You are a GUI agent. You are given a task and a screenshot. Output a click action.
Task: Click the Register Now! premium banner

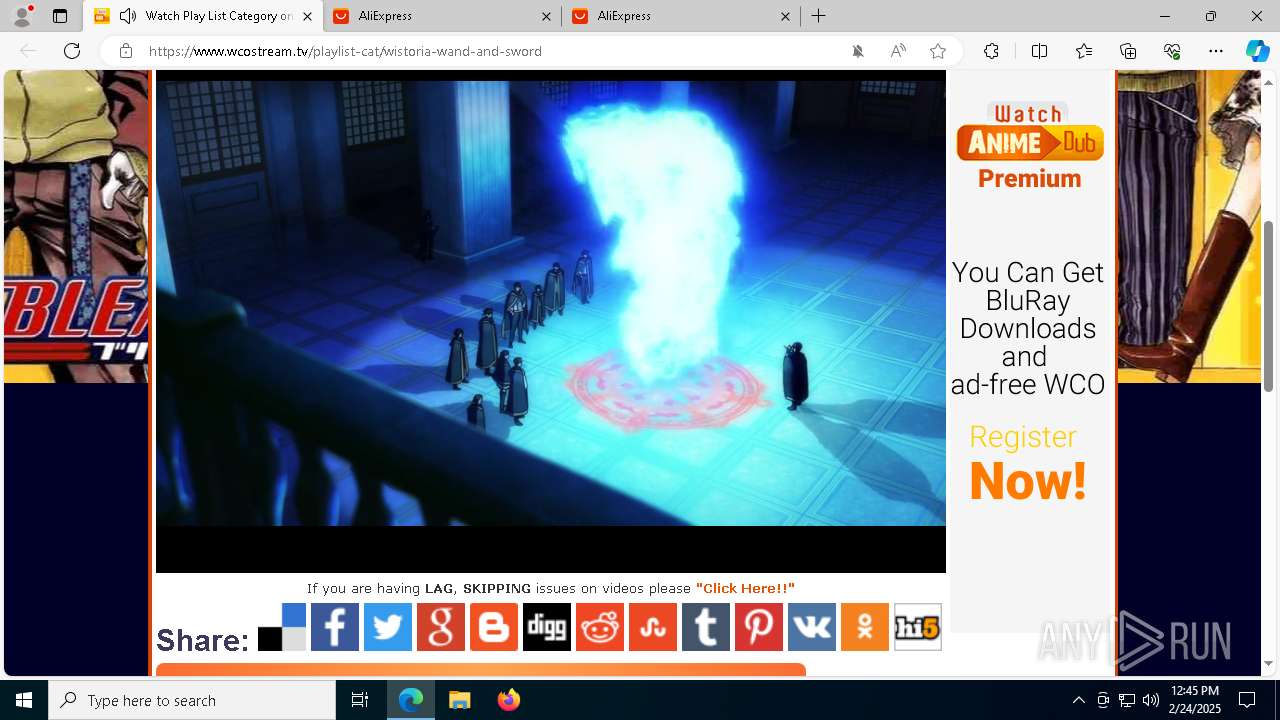1028,466
